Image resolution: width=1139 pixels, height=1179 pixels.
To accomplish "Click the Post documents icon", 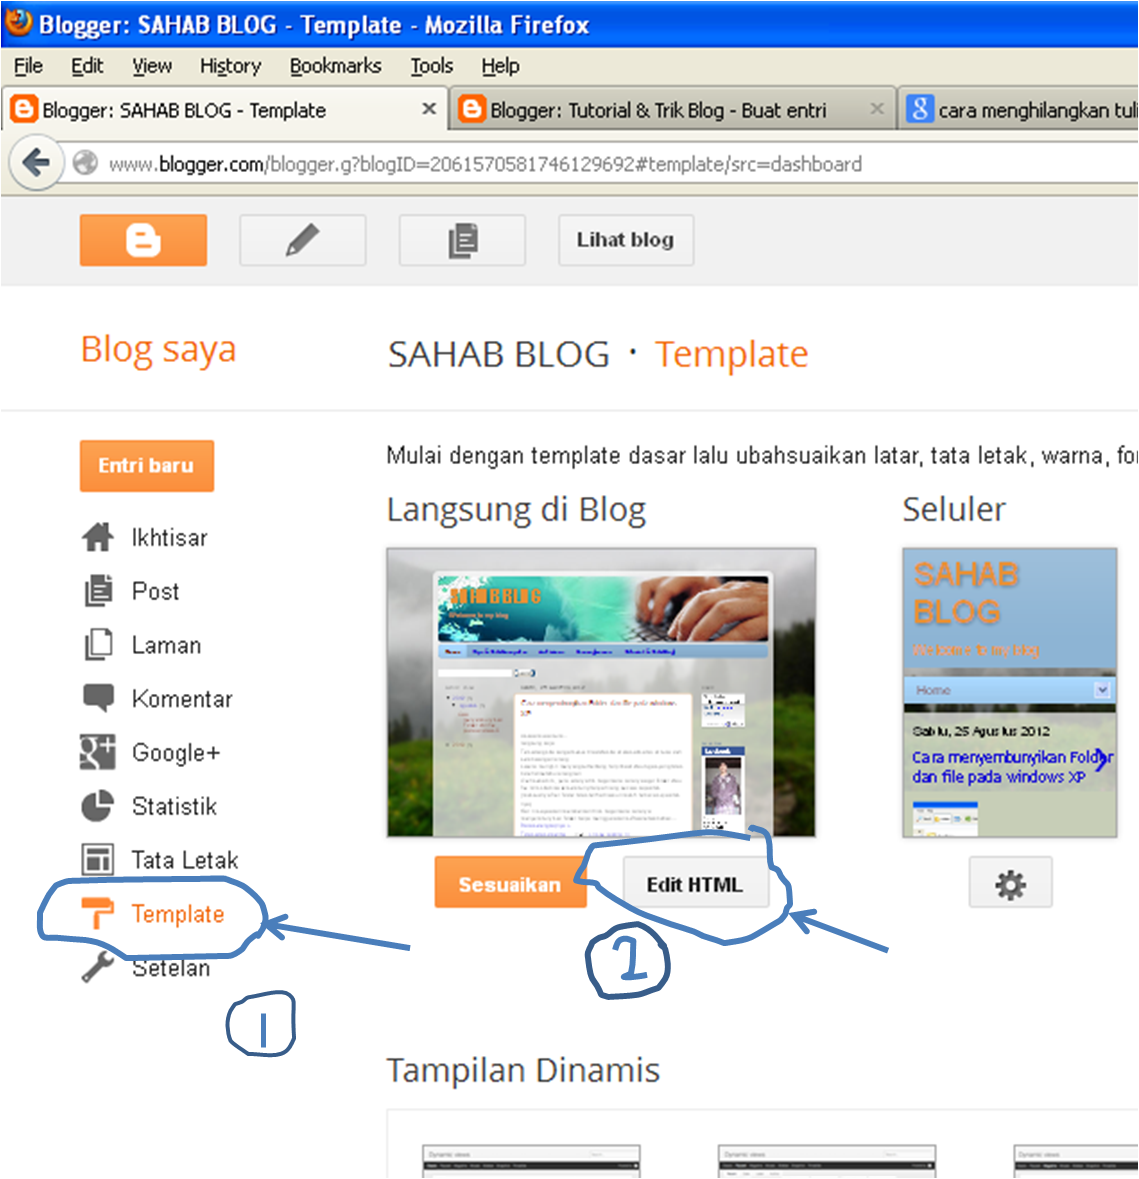I will click(98, 591).
